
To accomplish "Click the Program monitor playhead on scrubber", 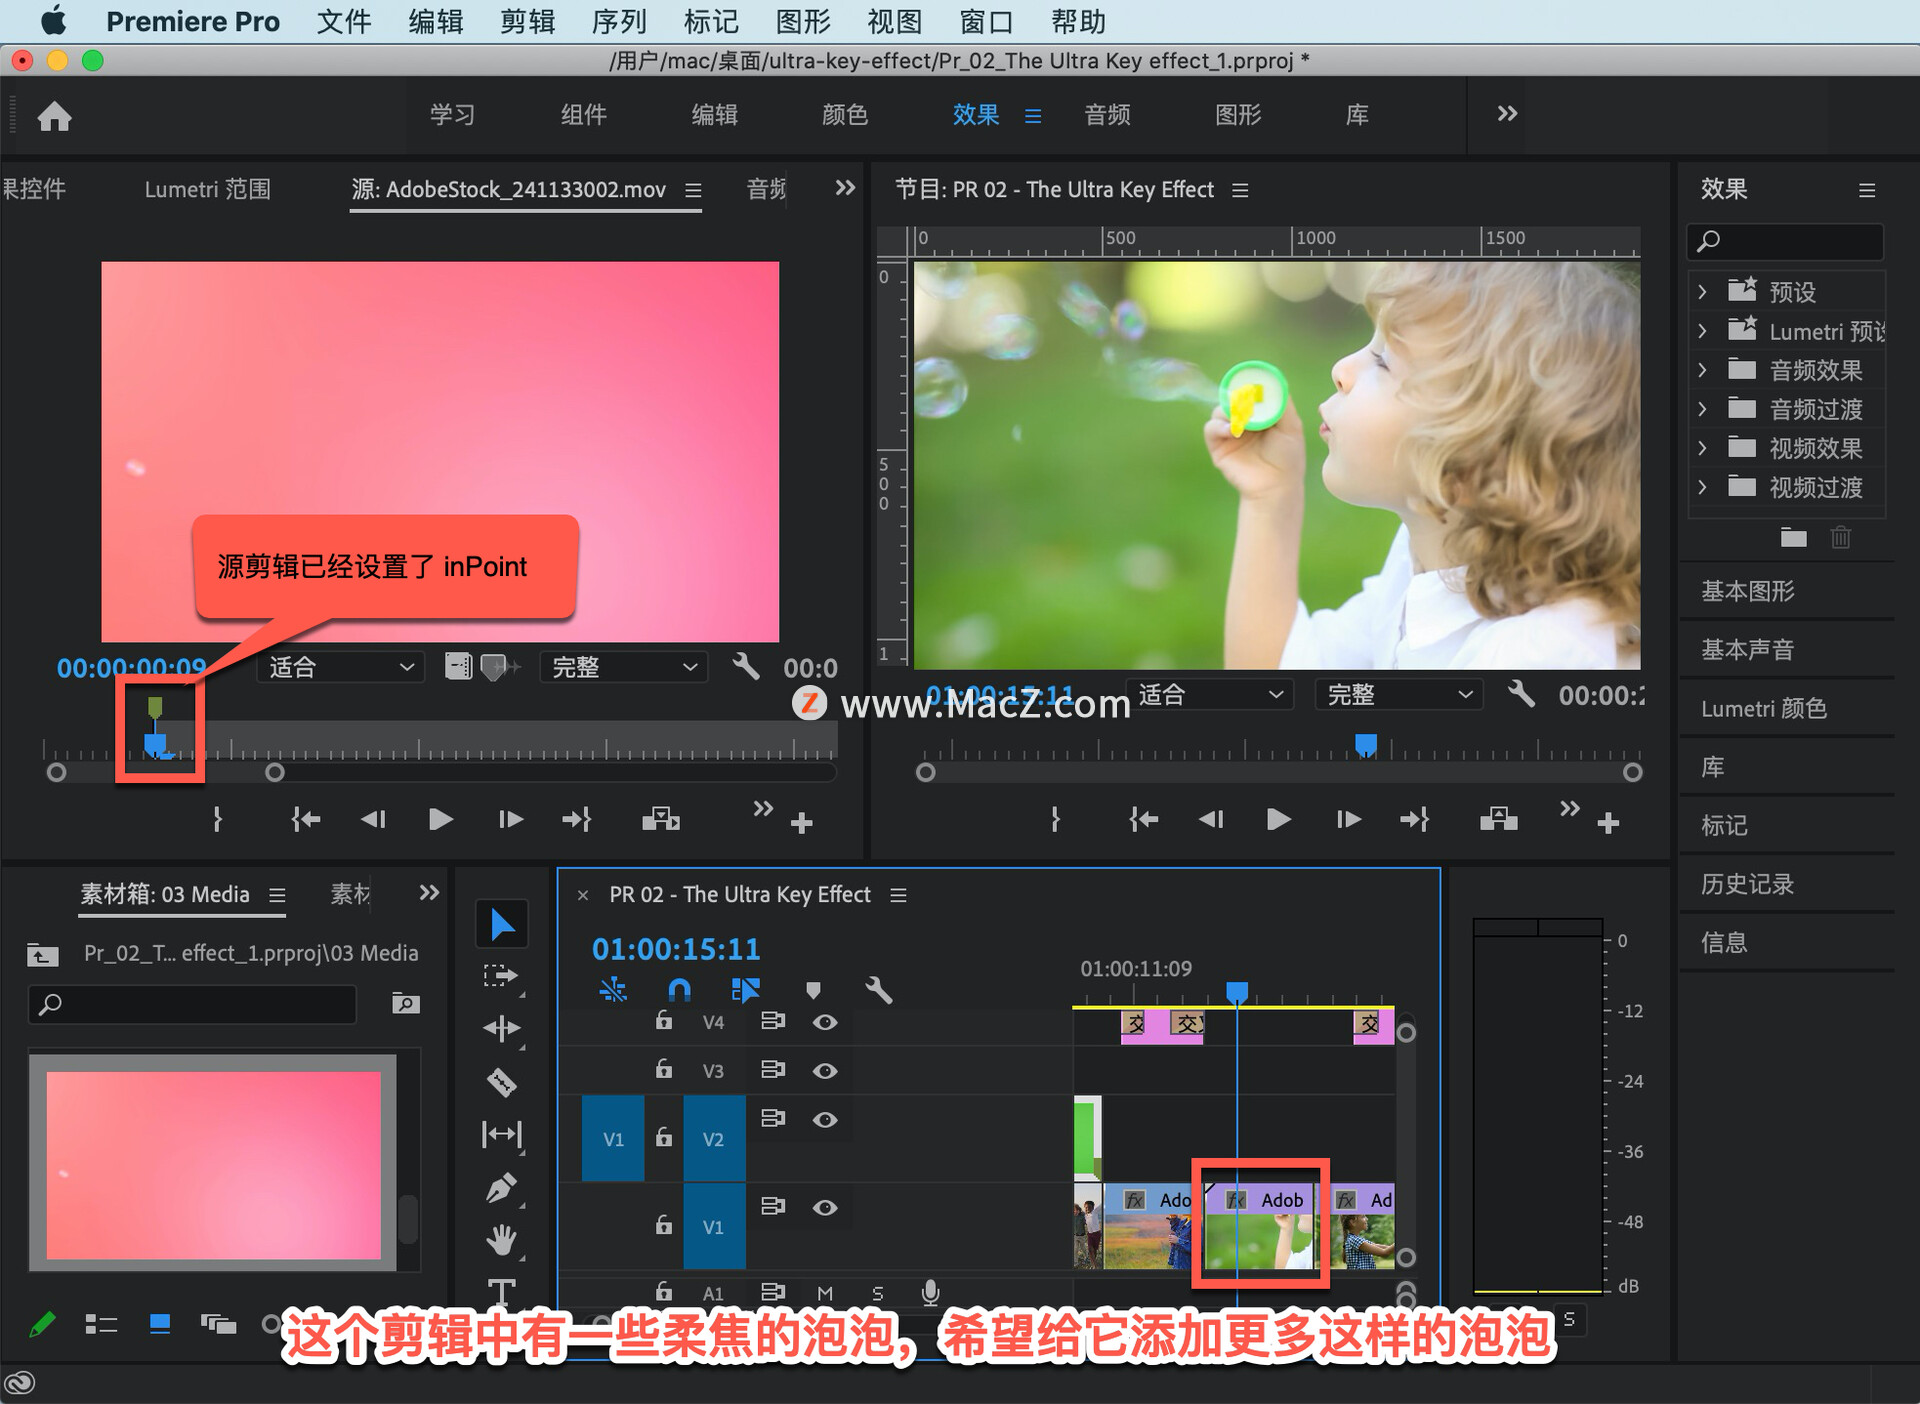I will tap(1365, 746).
